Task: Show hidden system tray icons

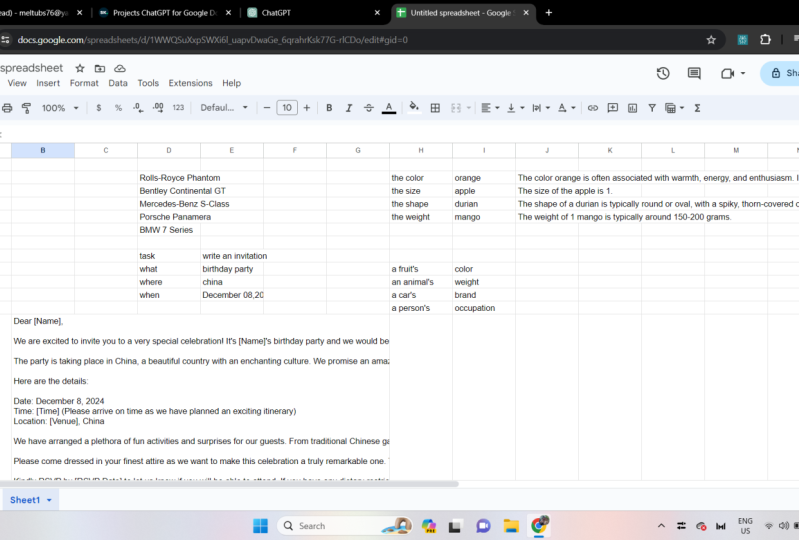Action: click(661, 526)
